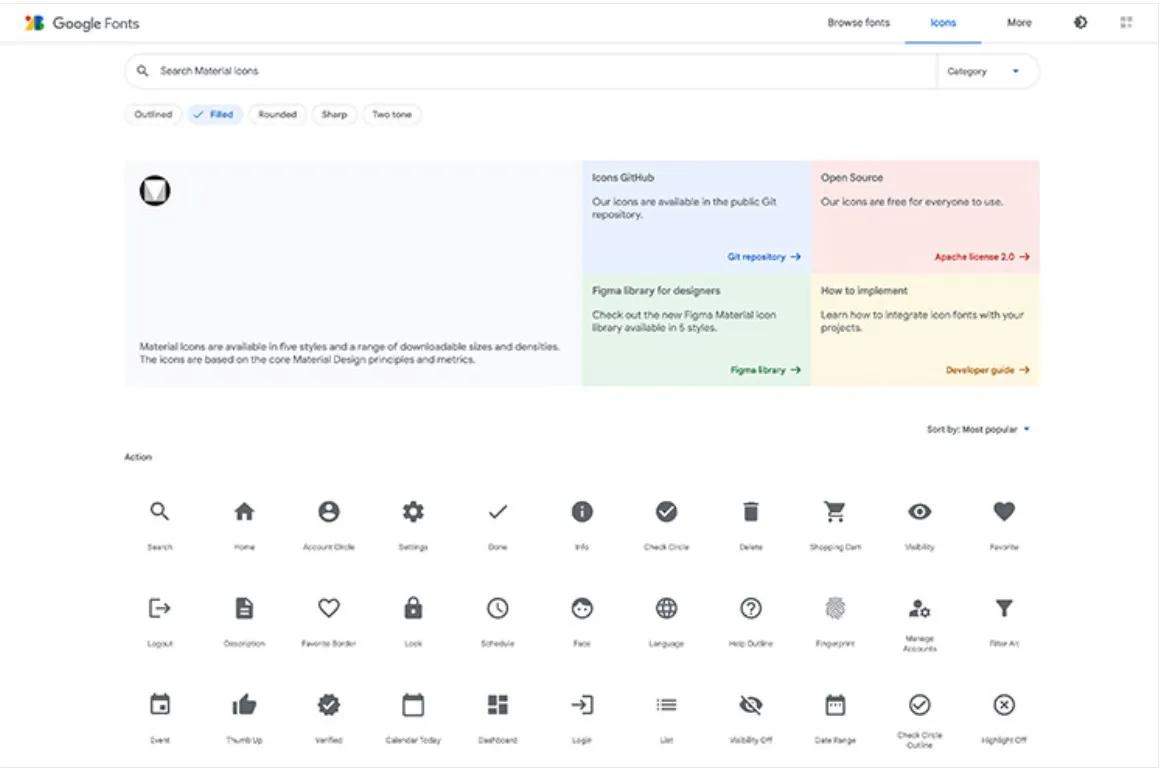The image size is (1161, 777).
Task: Focus the Search Material Icons field
Action: 530,72
